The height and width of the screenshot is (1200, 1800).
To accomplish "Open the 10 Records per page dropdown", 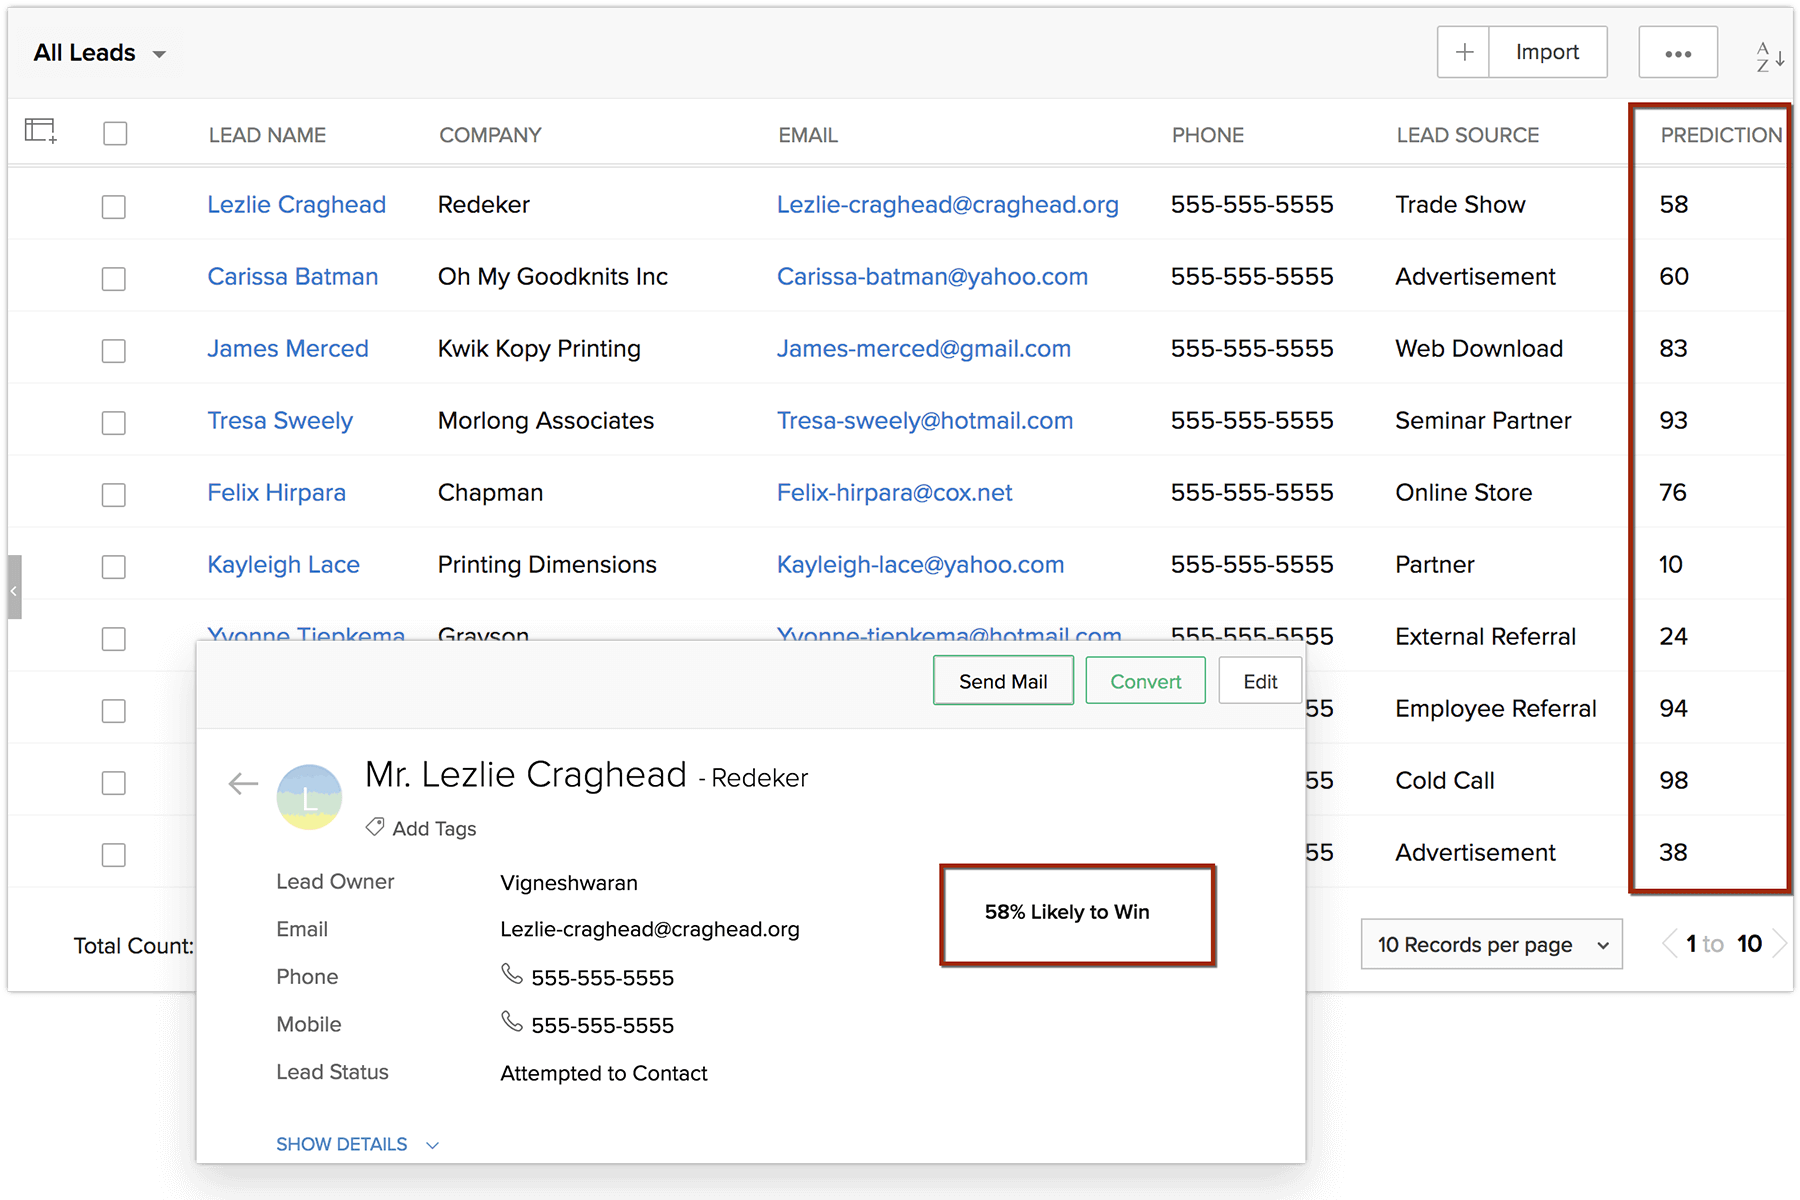I will (1491, 945).
